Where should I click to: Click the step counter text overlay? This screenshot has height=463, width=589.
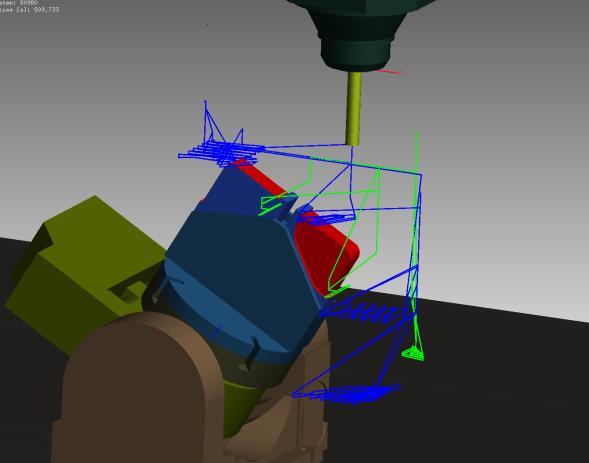pyautogui.click(x=19, y=3)
